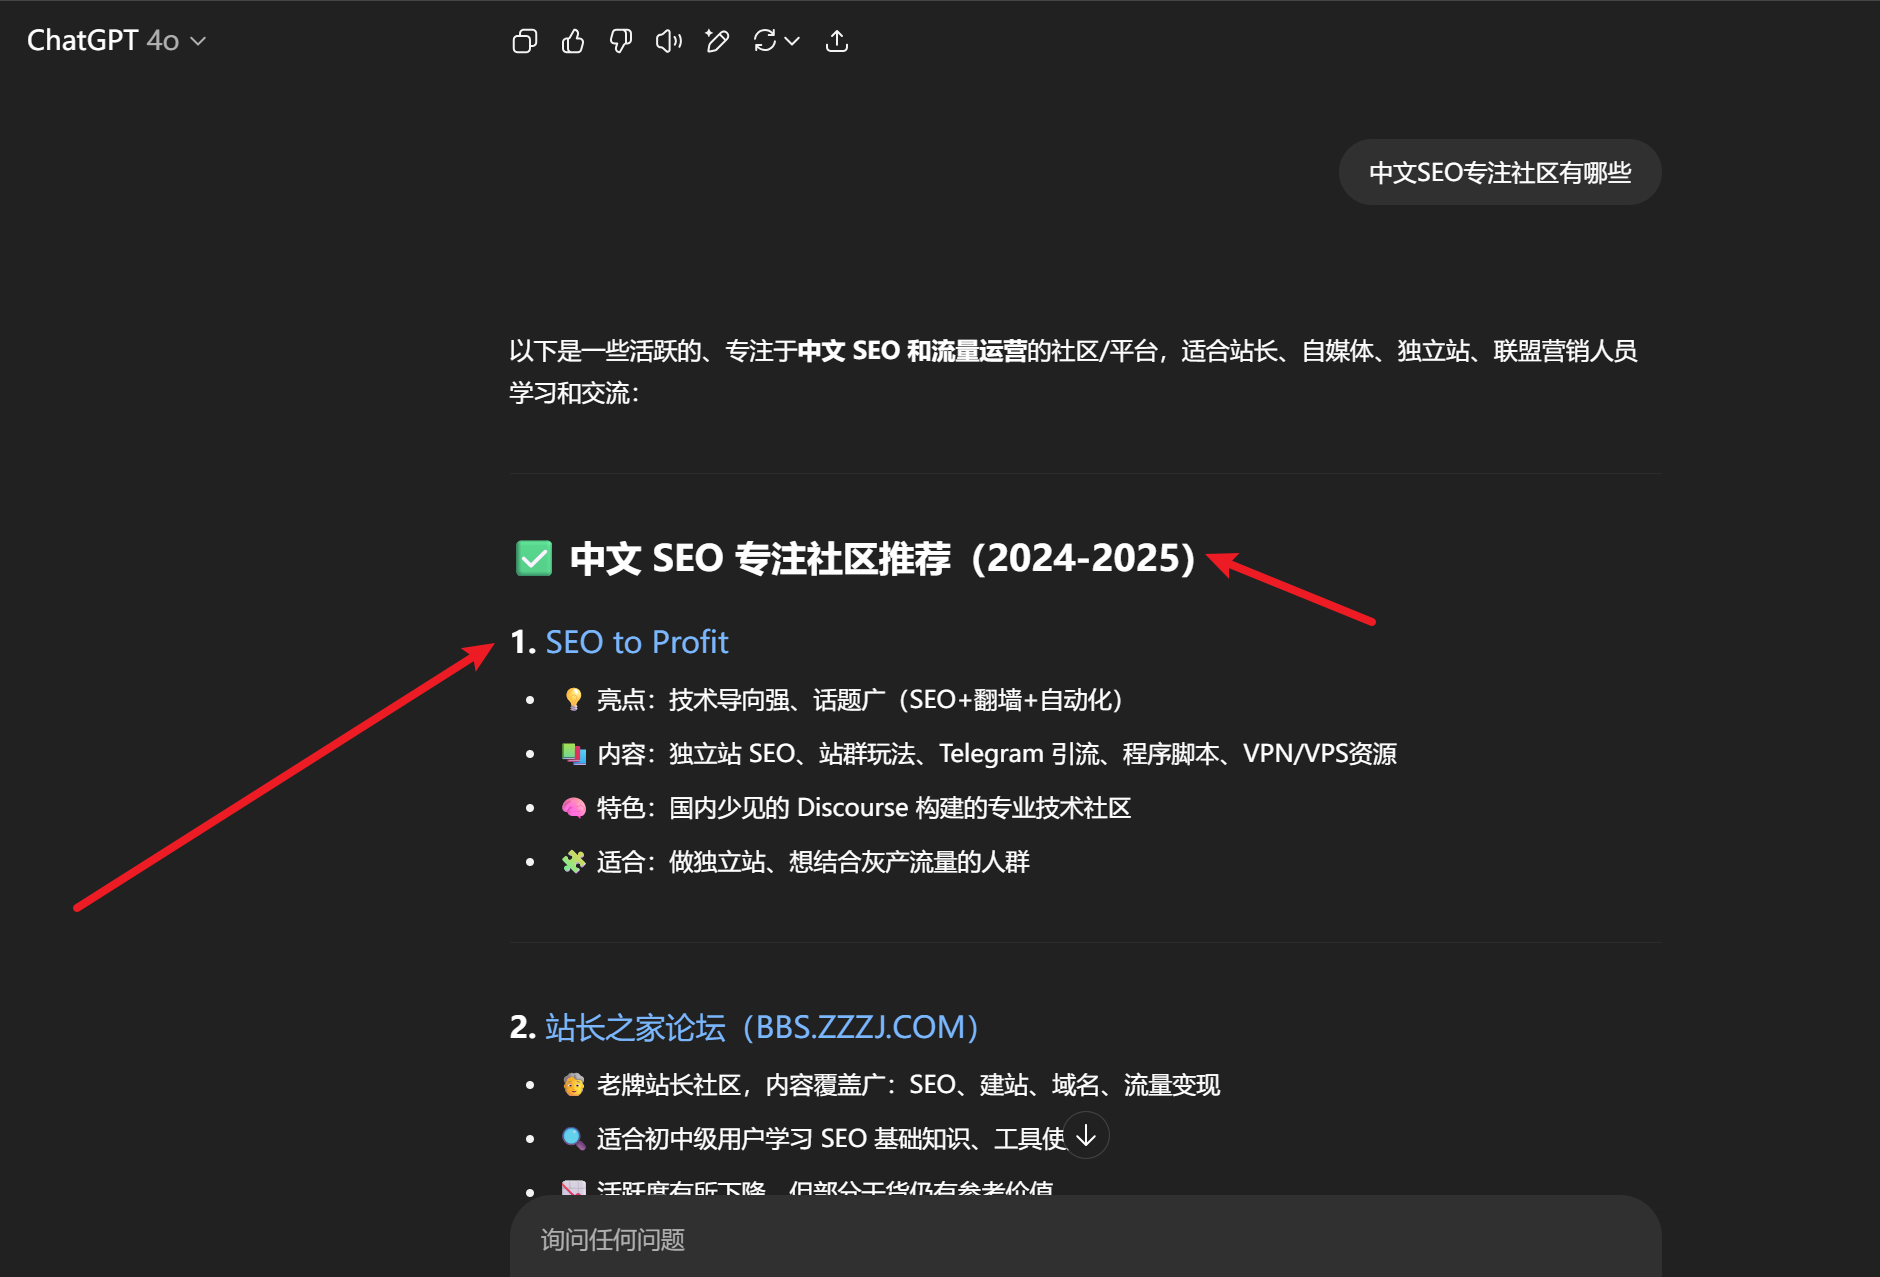Select user message 中文SEO专注社区有哪些

pyautogui.click(x=1500, y=173)
